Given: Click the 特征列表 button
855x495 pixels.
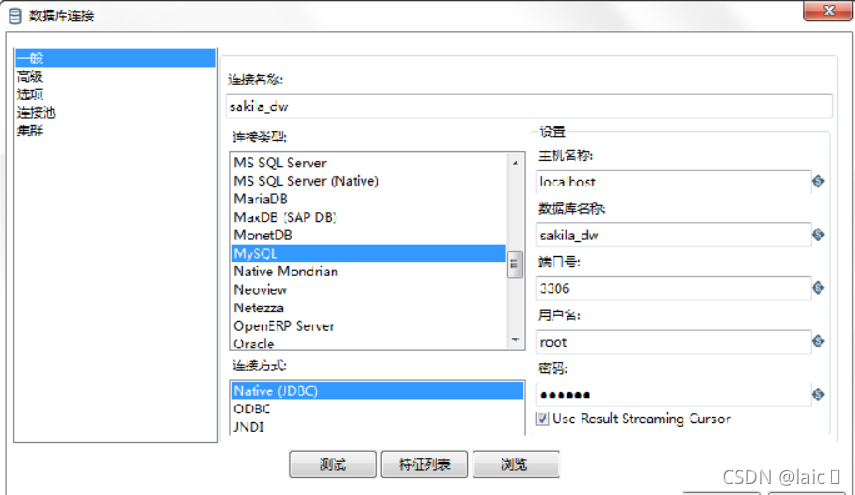Looking at the screenshot, I should pos(424,464).
